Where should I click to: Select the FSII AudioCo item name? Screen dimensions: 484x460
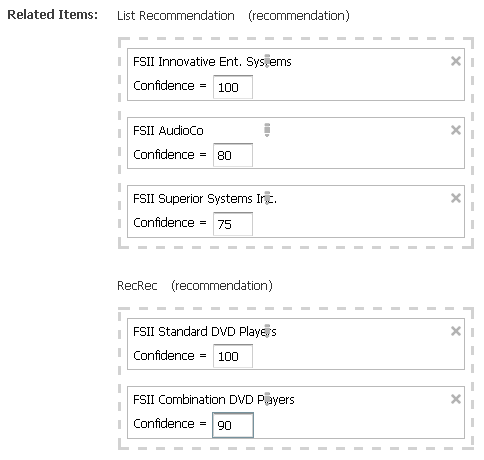click(x=168, y=130)
